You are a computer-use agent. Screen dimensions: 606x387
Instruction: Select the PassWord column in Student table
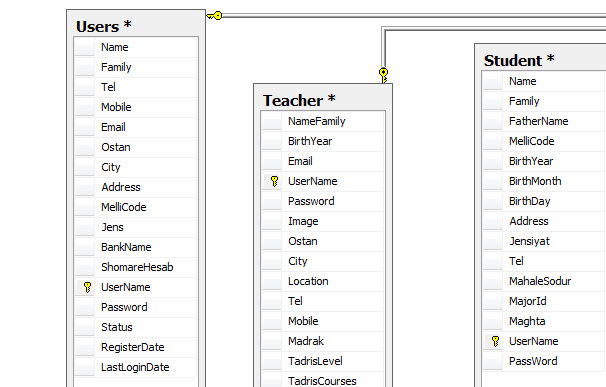click(544, 361)
